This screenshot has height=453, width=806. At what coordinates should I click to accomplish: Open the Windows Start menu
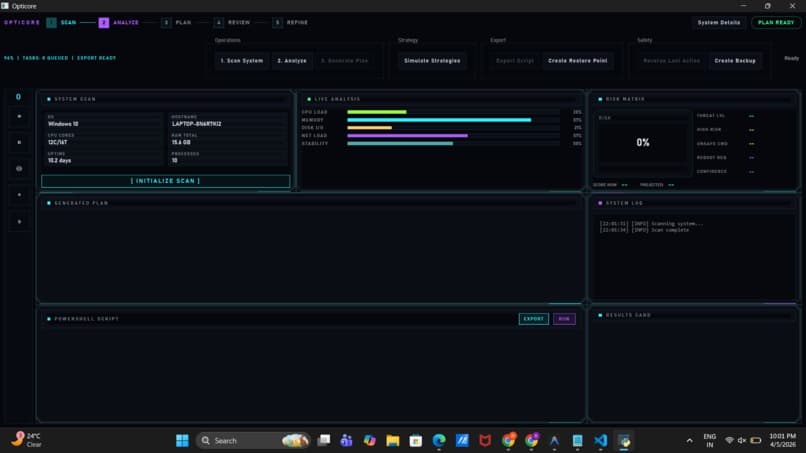click(182, 441)
